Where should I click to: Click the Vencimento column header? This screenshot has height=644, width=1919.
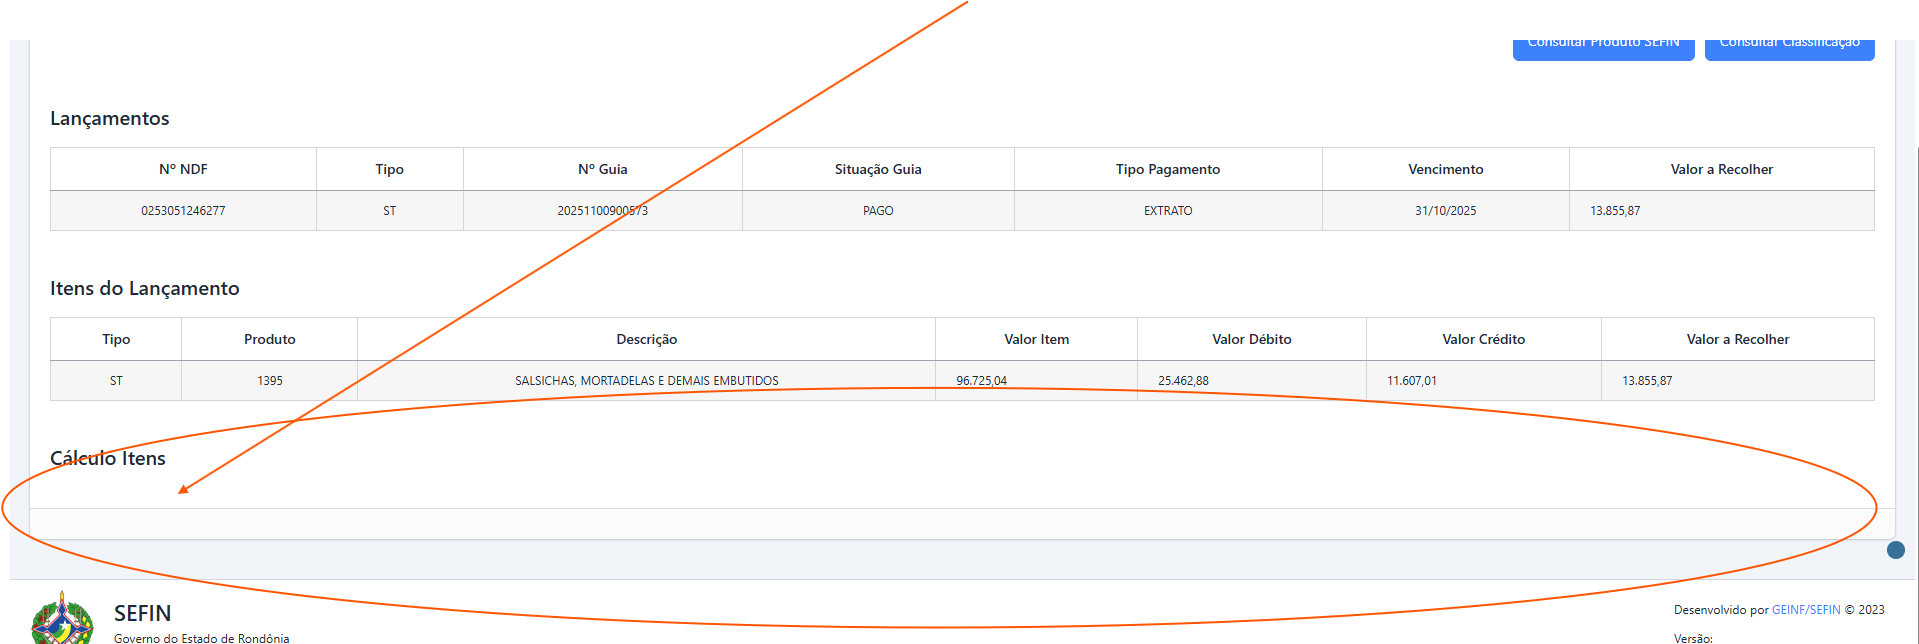[x=1445, y=169]
